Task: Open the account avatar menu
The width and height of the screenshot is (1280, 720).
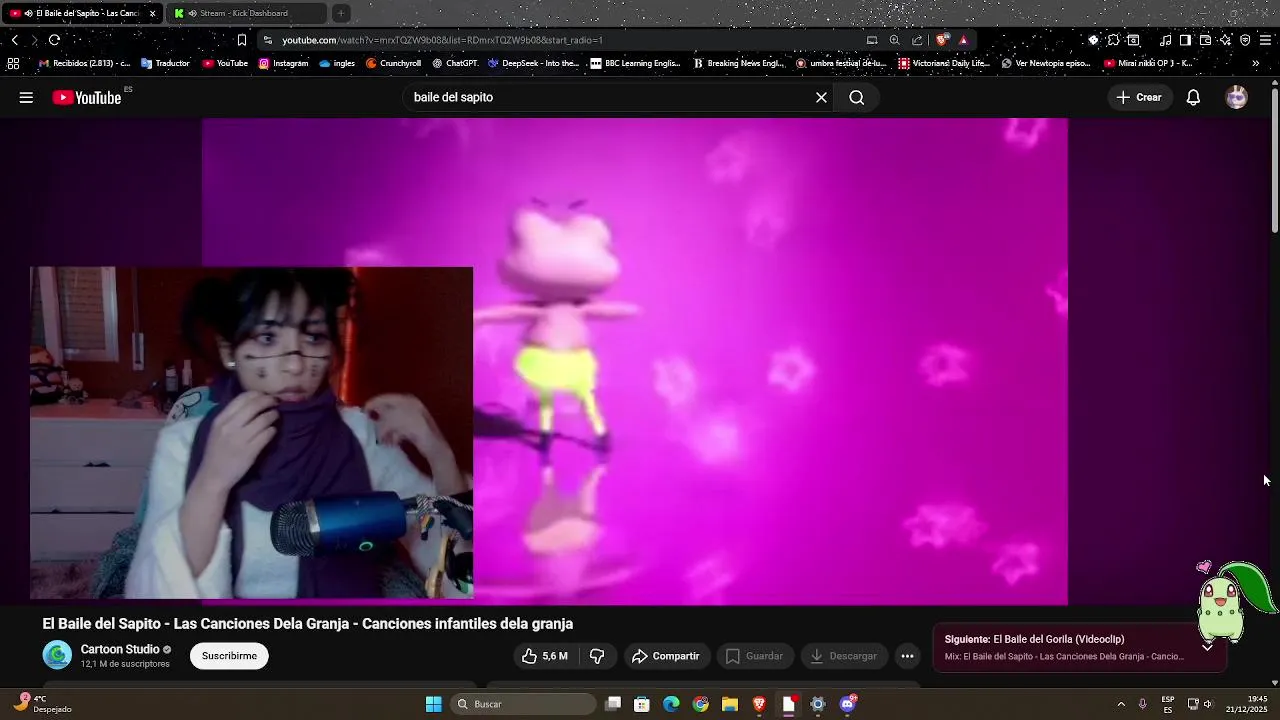Action: click(x=1237, y=97)
